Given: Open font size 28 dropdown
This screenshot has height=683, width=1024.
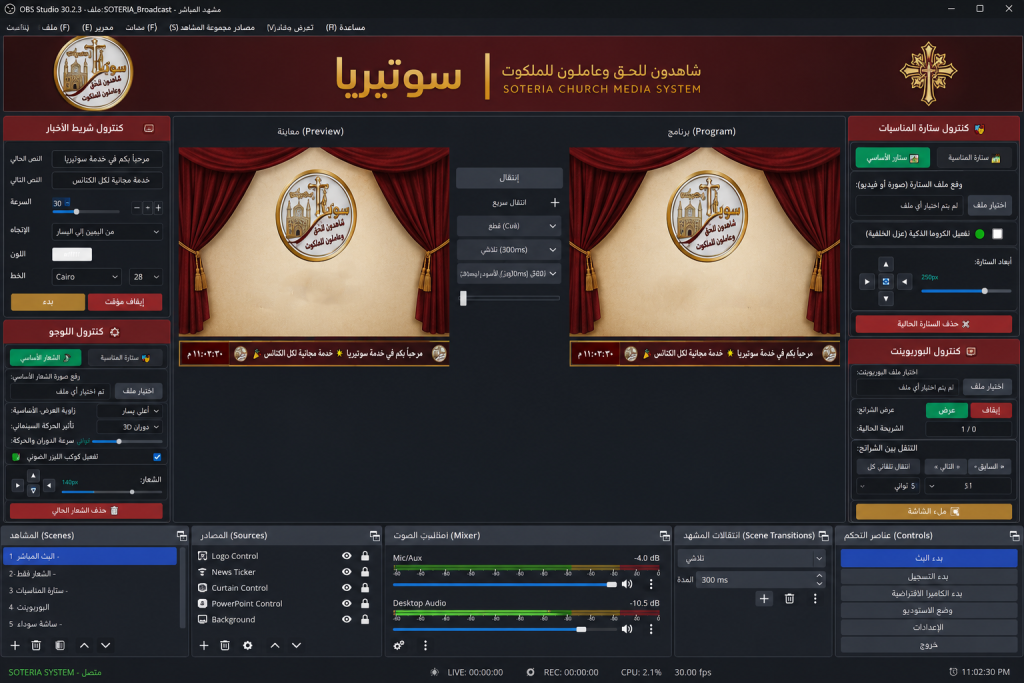Looking at the screenshot, I should point(146,277).
